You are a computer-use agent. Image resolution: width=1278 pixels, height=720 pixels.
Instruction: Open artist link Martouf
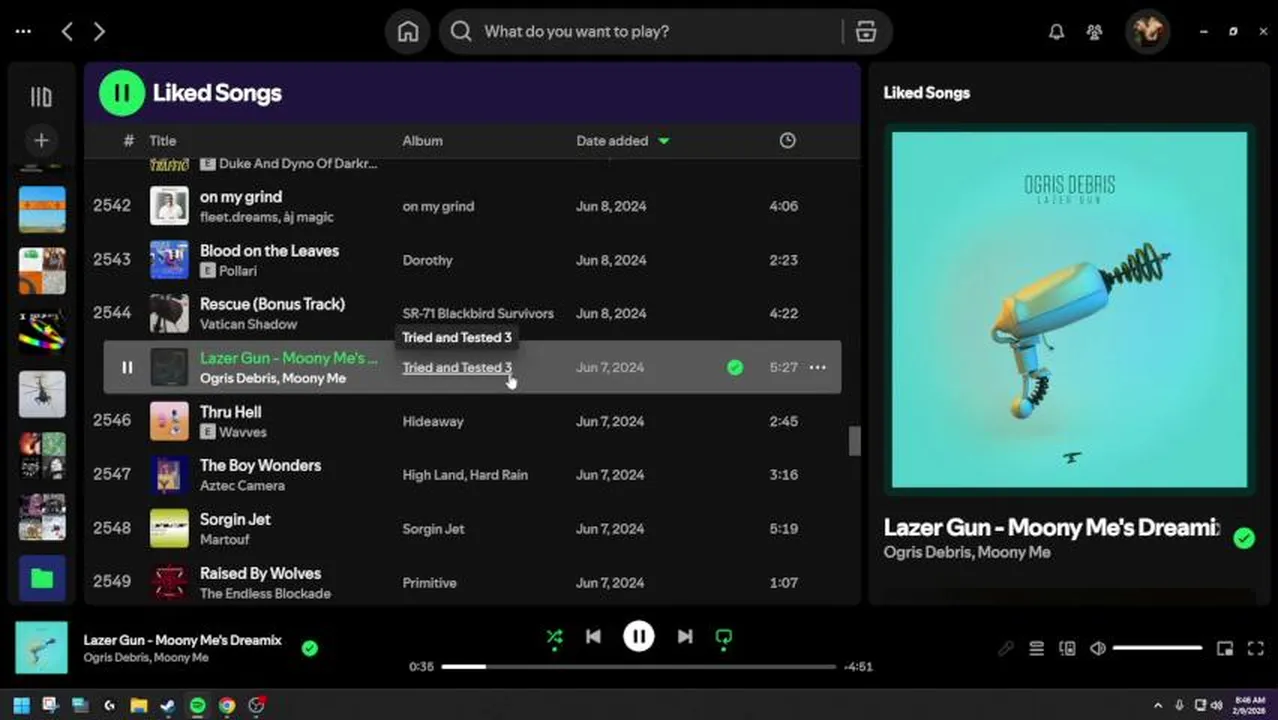click(x=225, y=540)
